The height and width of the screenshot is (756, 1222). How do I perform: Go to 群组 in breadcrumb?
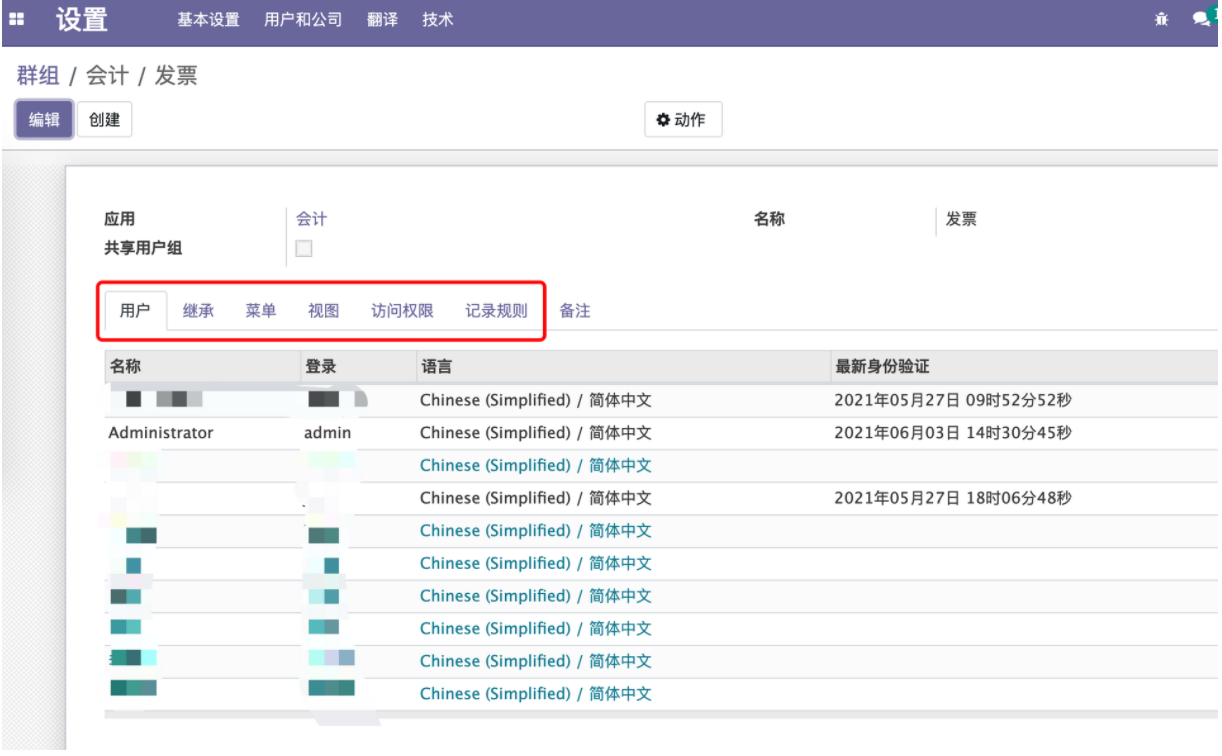(x=38, y=76)
